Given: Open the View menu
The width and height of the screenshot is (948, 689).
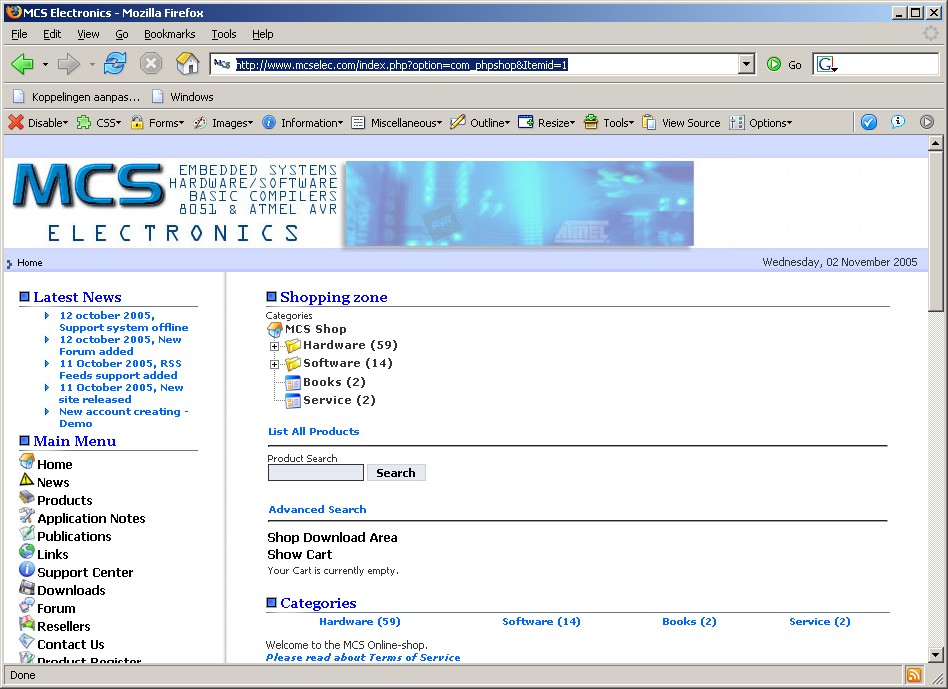Looking at the screenshot, I should tap(88, 34).
